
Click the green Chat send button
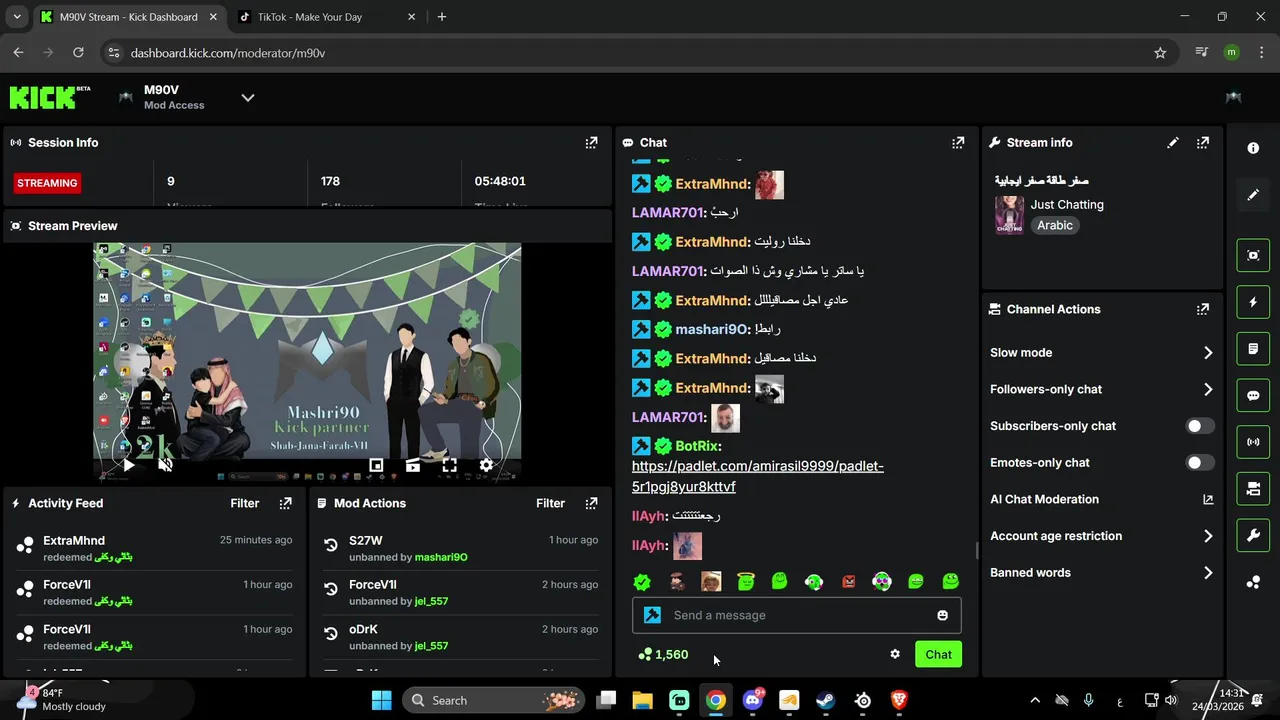938,654
